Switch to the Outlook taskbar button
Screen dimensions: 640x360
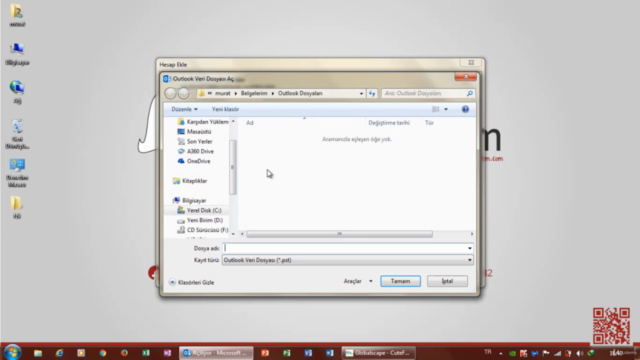coord(216,353)
